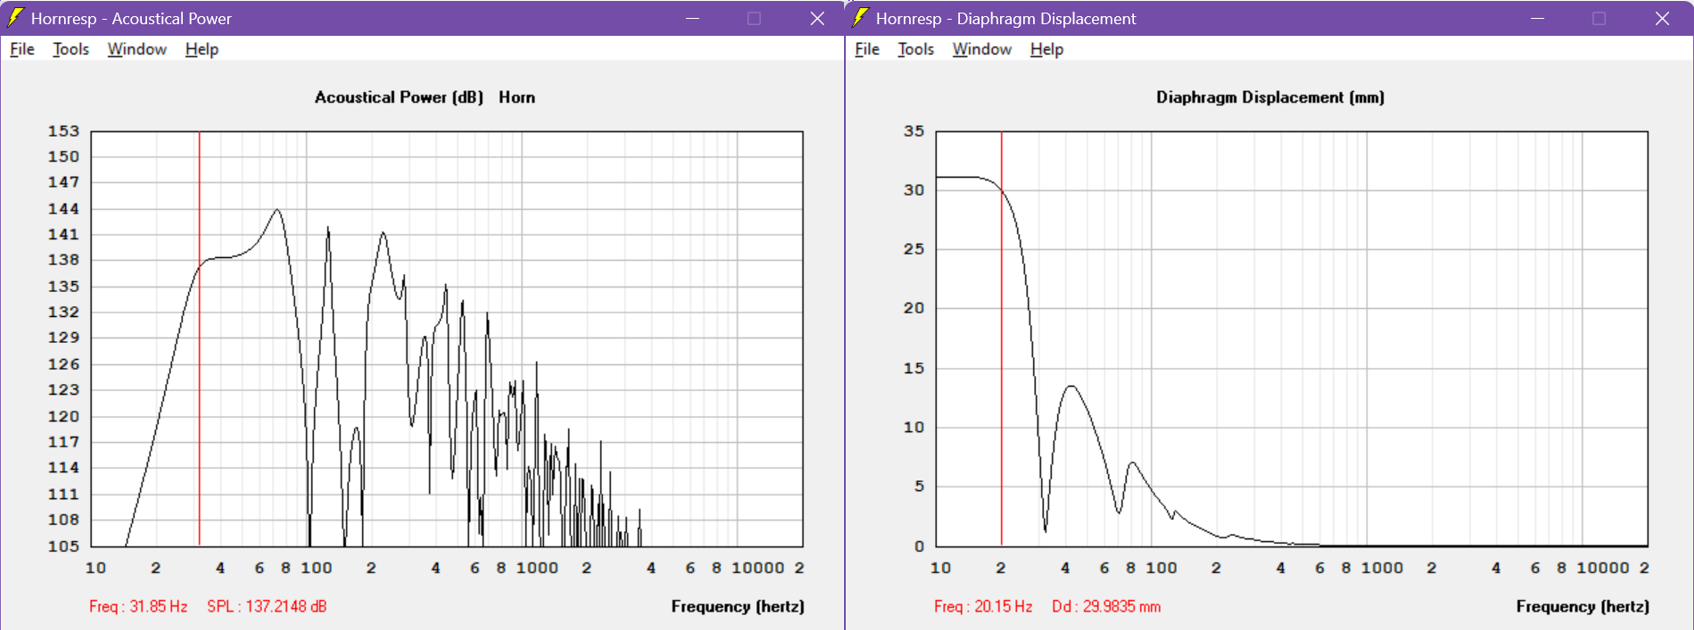The image size is (1694, 630).
Task: Open Tools menu in Diaphragm Displacement window
Action: (916, 49)
